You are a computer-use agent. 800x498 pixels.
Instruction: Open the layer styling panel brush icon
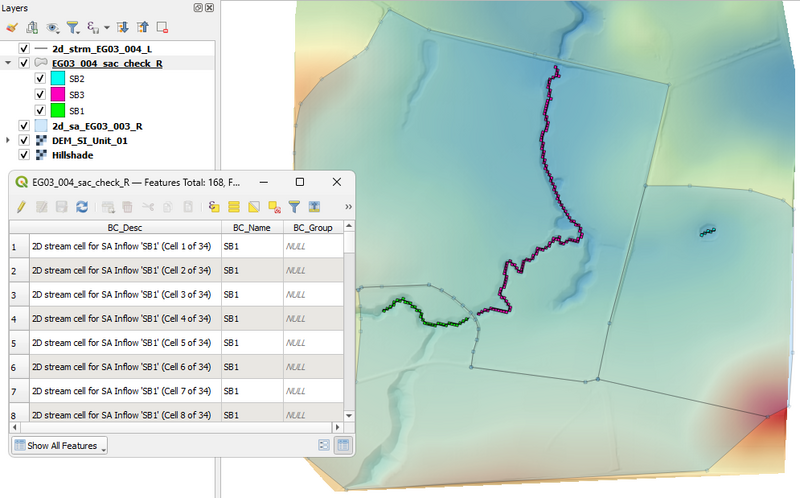pyautogui.click(x=13, y=28)
